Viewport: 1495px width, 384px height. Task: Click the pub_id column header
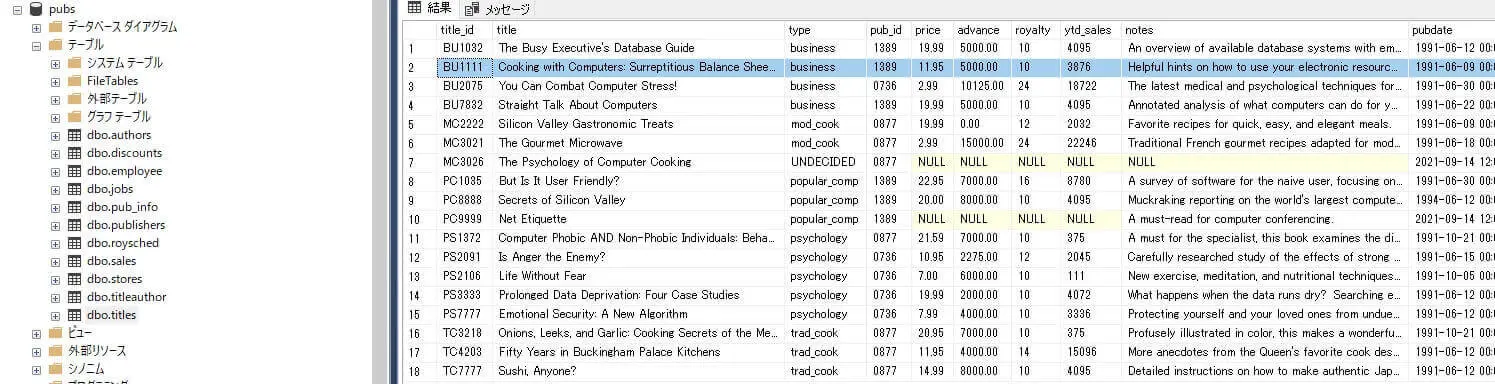tap(888, 30)
